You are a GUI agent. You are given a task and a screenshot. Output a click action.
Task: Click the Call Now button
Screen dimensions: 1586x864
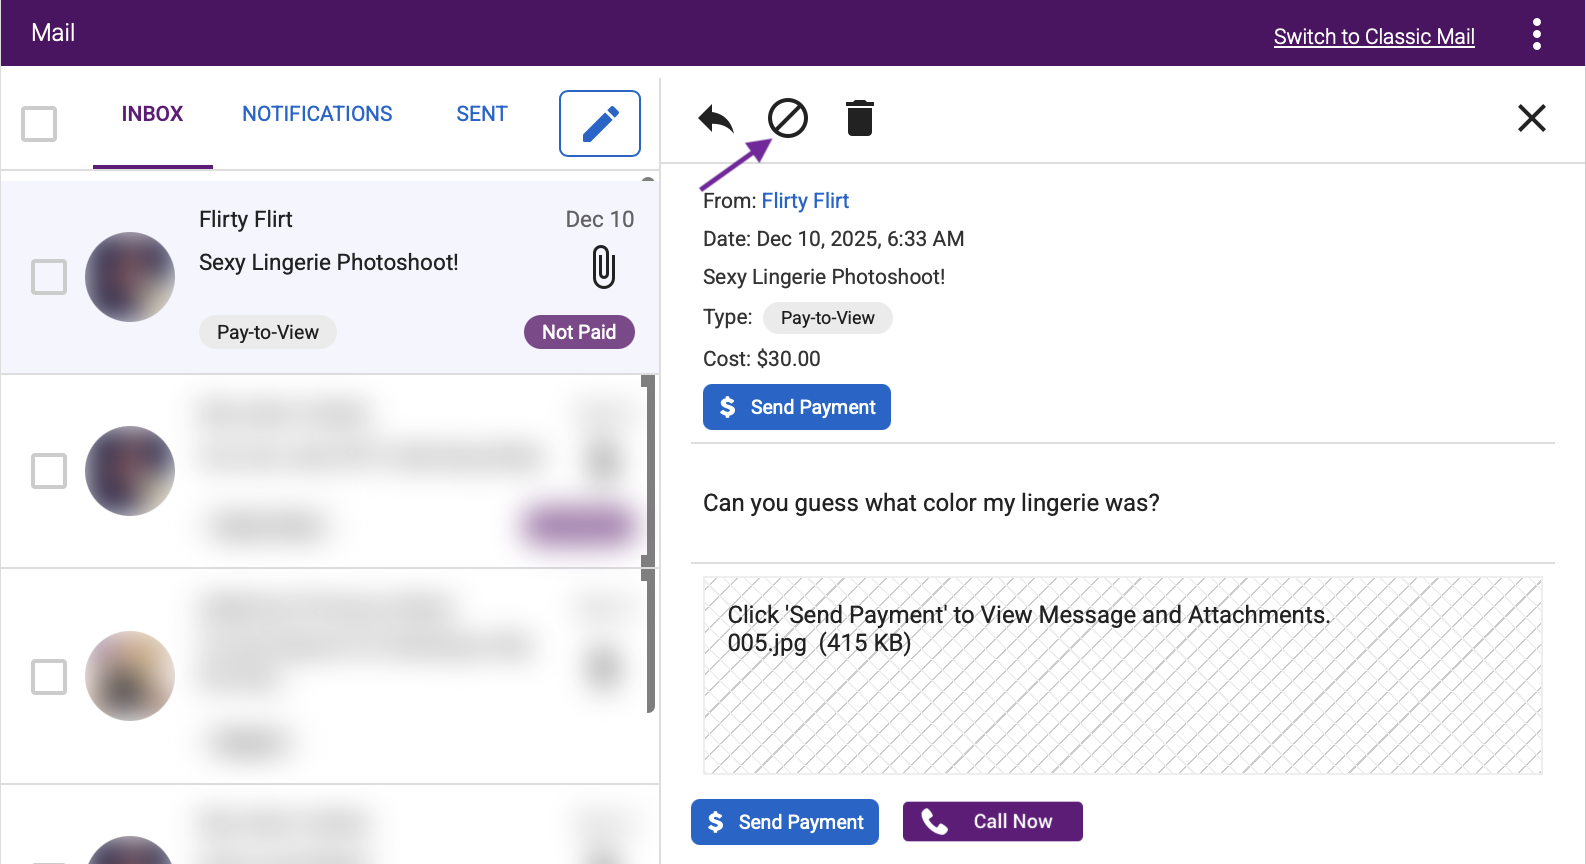click(x=993, y=821)
